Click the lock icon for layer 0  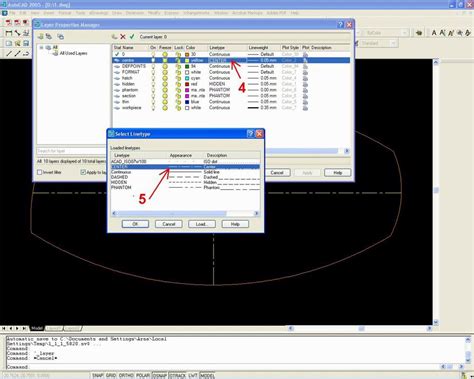coord(178,54)
